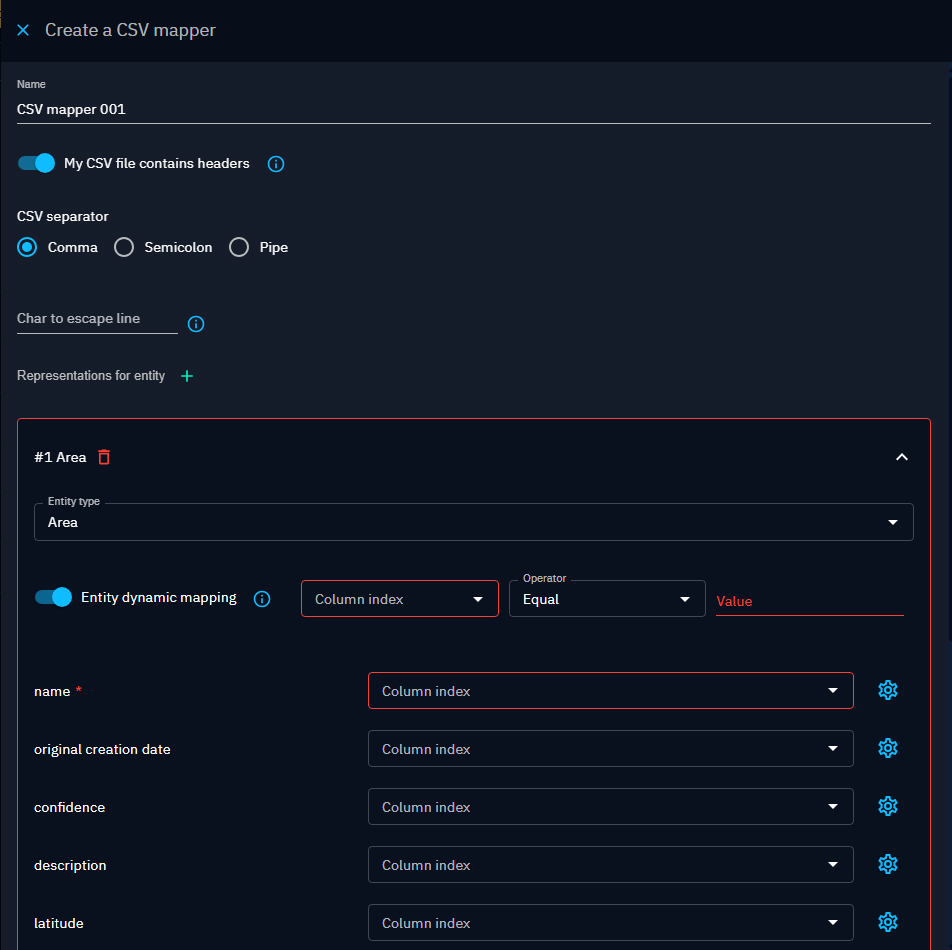Open settings gear for confidence attribute
The height and width of the screenshot is (950, 952).
887,806
